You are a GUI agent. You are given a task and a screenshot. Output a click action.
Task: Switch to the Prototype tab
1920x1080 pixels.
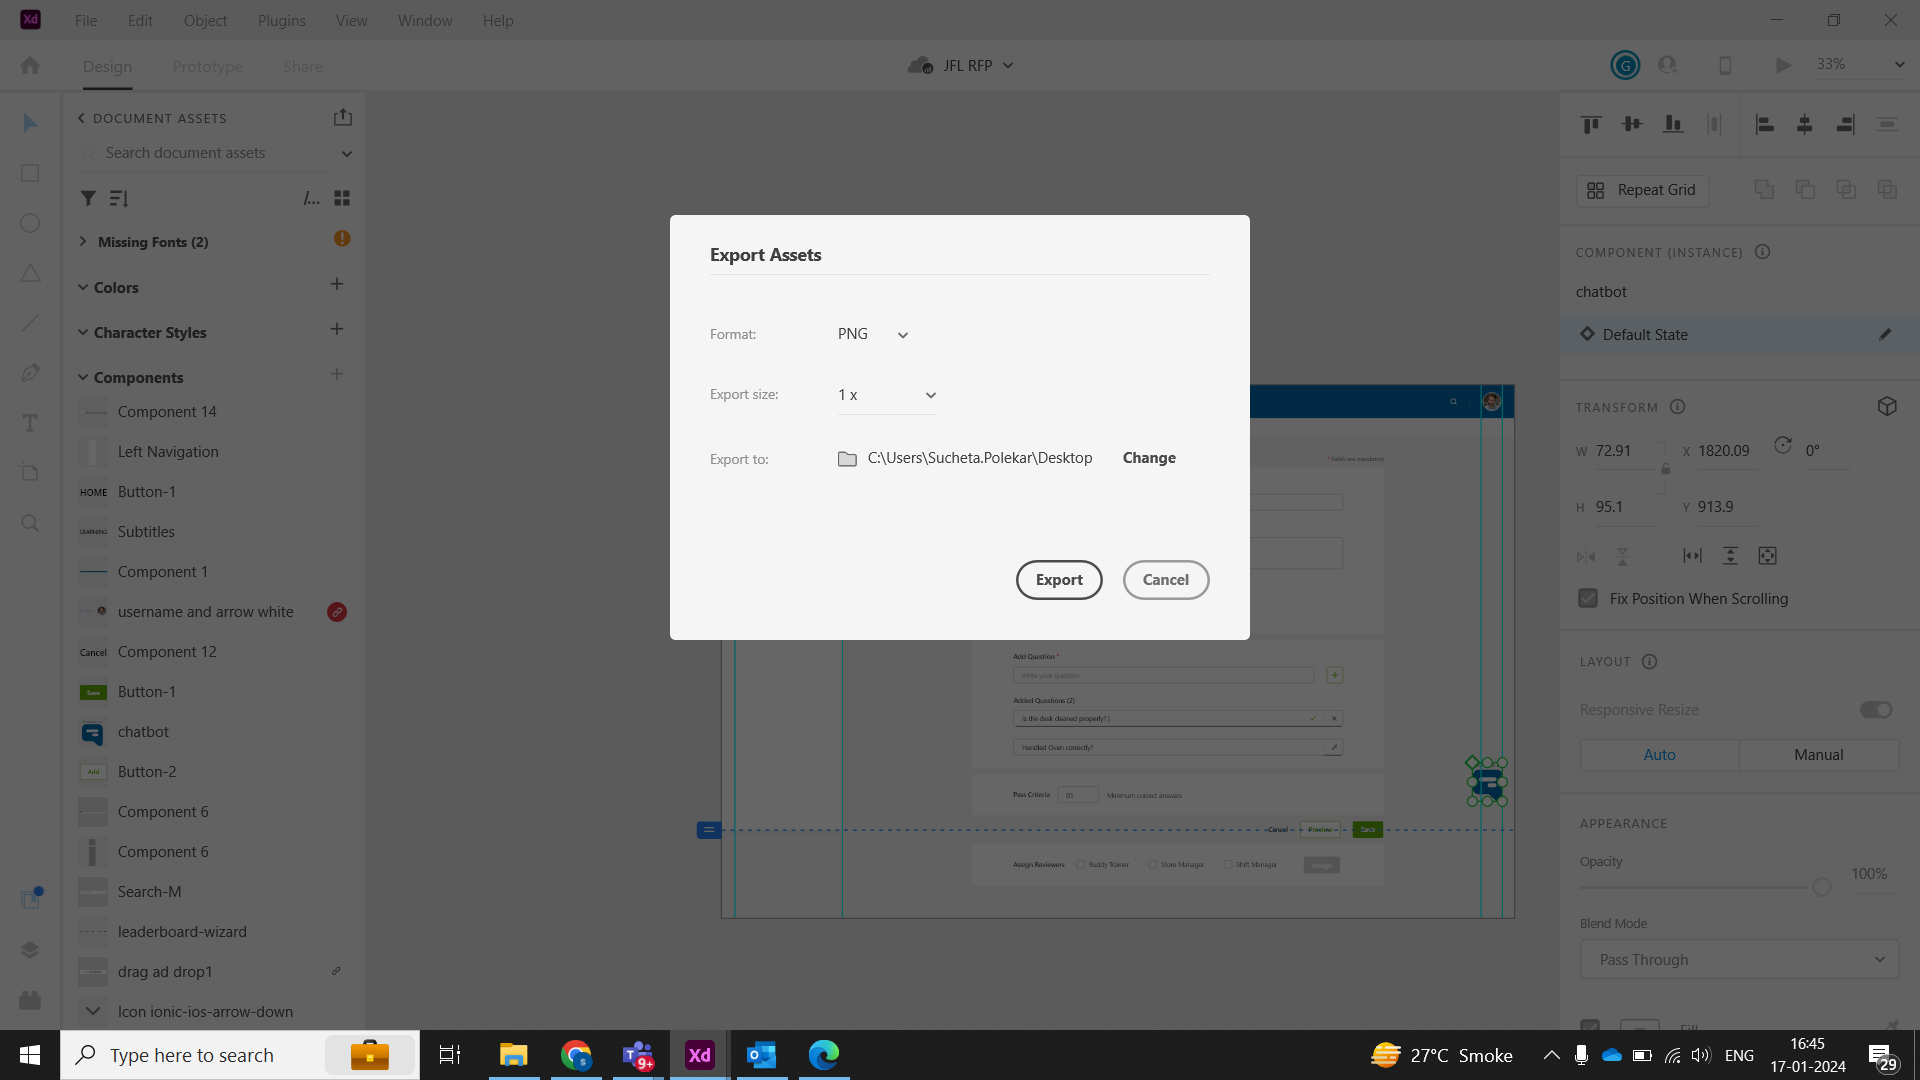(207, 66)
